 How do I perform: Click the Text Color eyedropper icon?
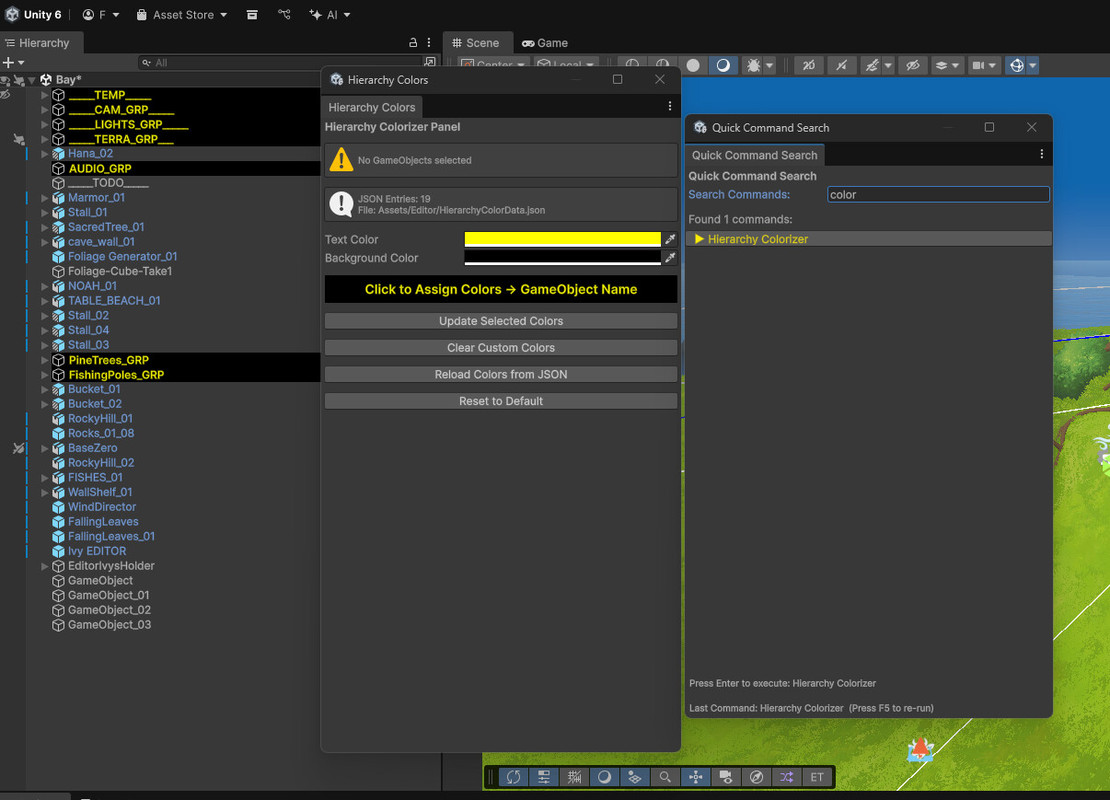pos(671,240)
